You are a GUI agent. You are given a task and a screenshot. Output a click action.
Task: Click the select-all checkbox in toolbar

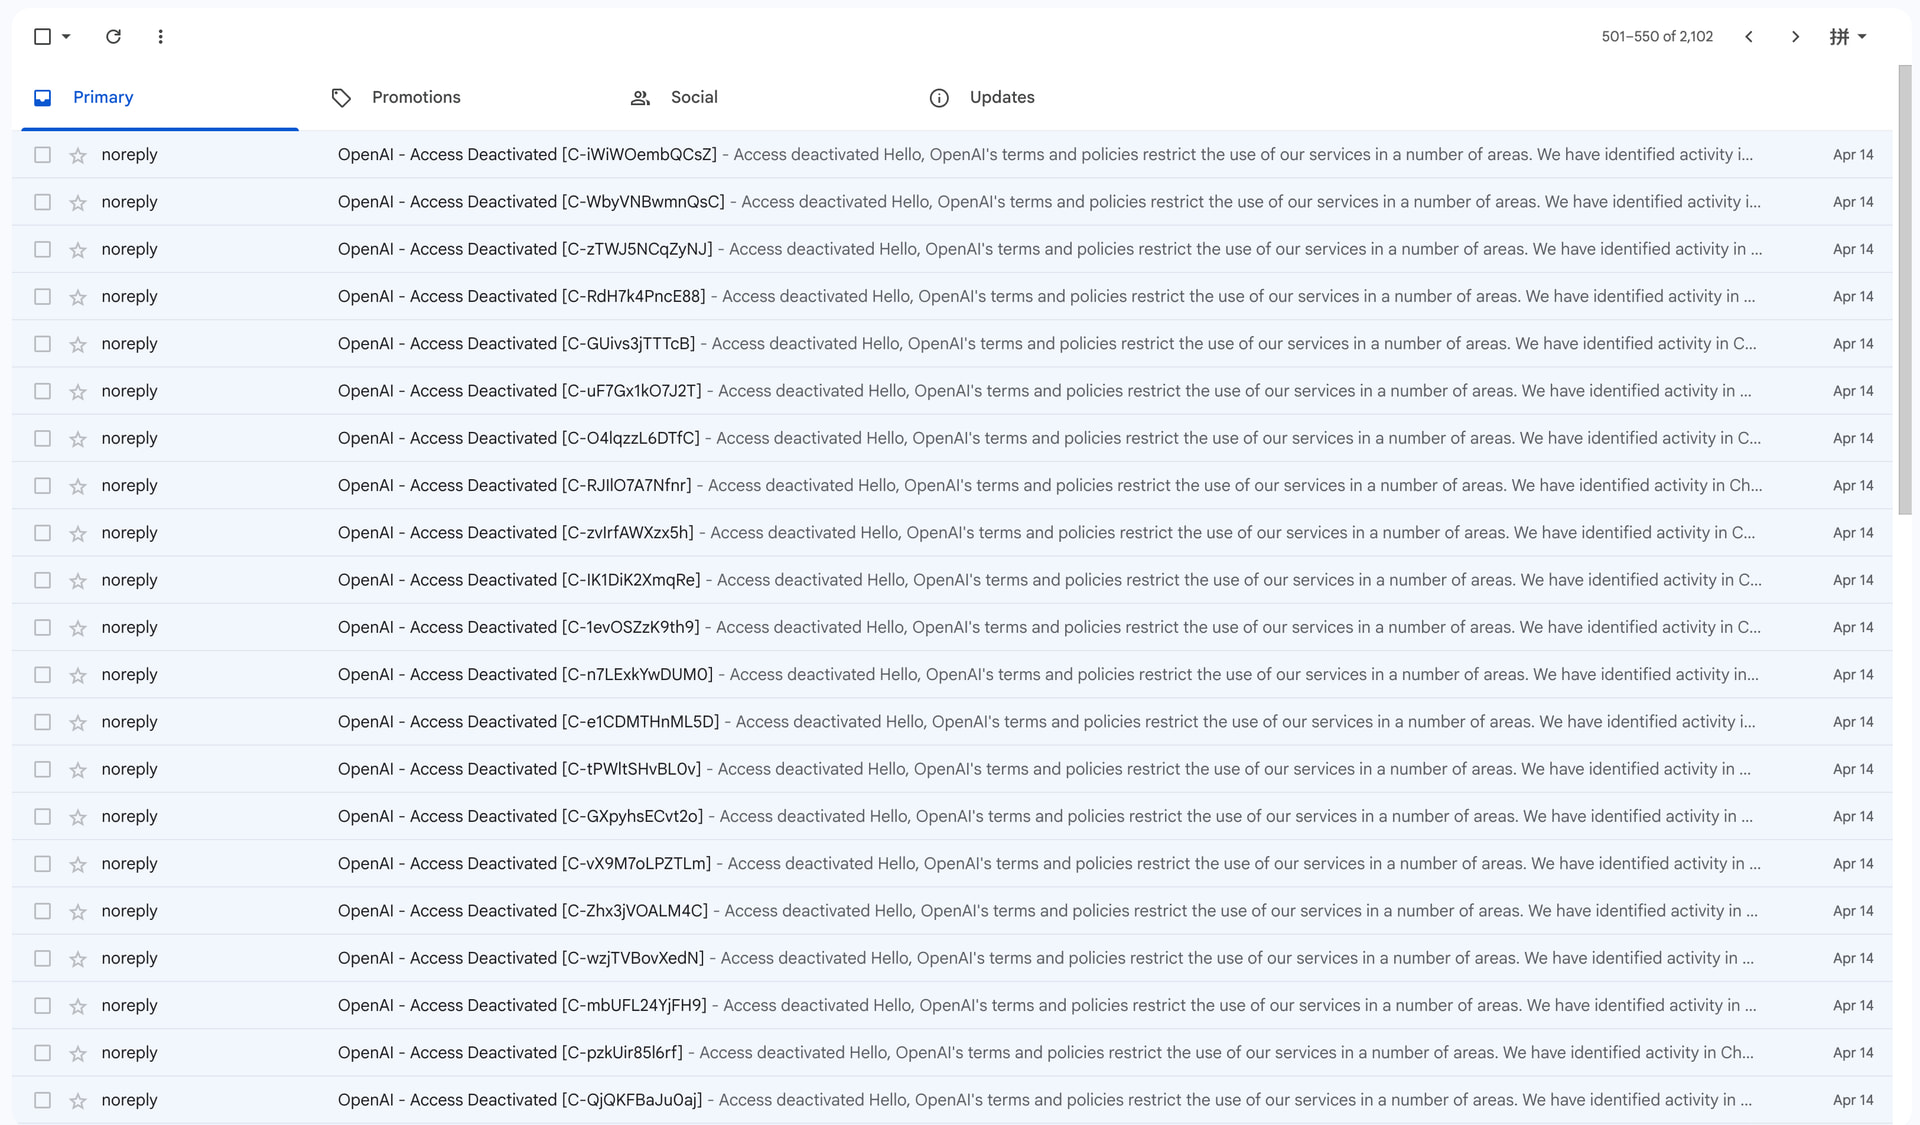(42, 36)
